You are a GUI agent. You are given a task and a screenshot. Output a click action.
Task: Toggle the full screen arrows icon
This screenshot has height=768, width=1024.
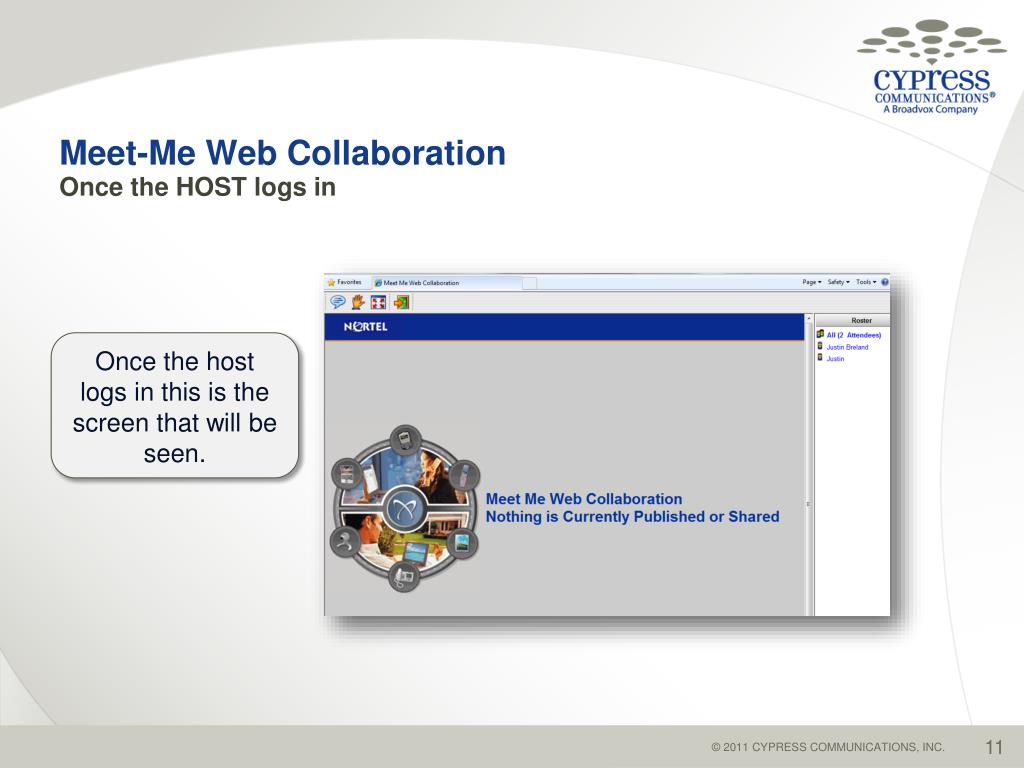click(x=379, y=302)
